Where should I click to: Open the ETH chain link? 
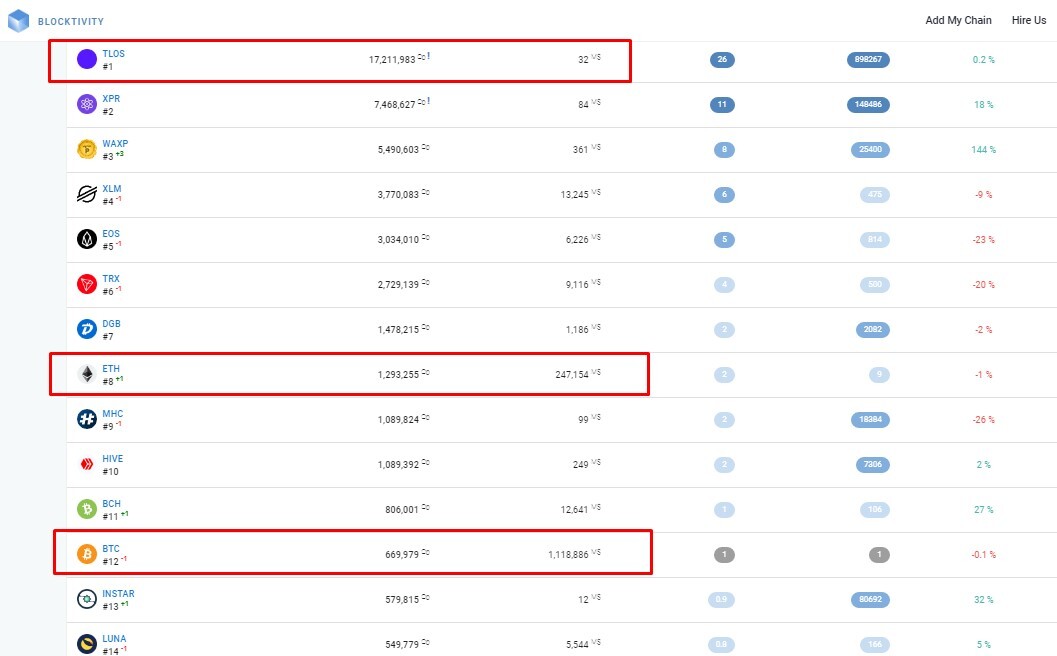click(111, 369)
